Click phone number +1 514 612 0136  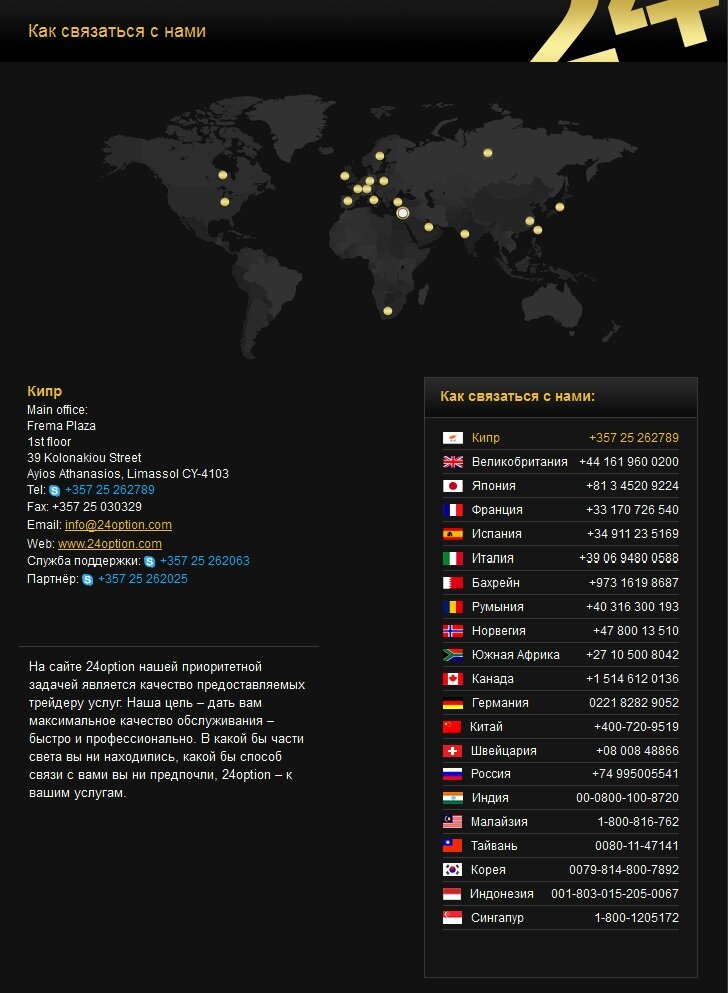click(x=632, y=679)
